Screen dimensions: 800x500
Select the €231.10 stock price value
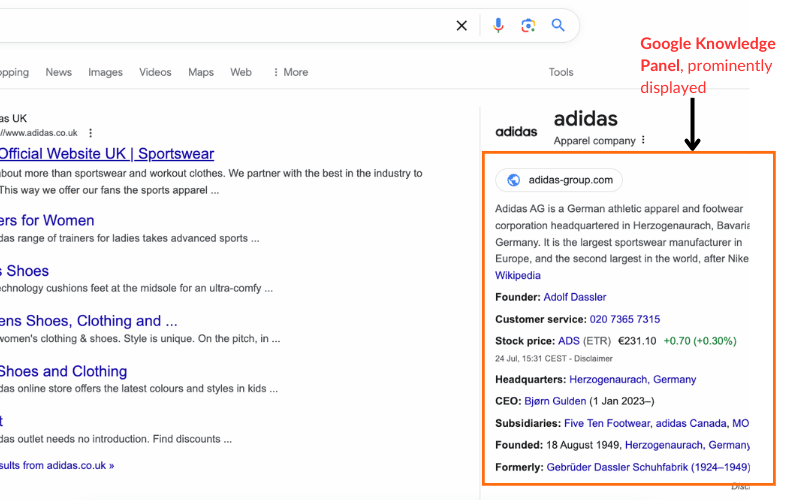pos(637,341)
